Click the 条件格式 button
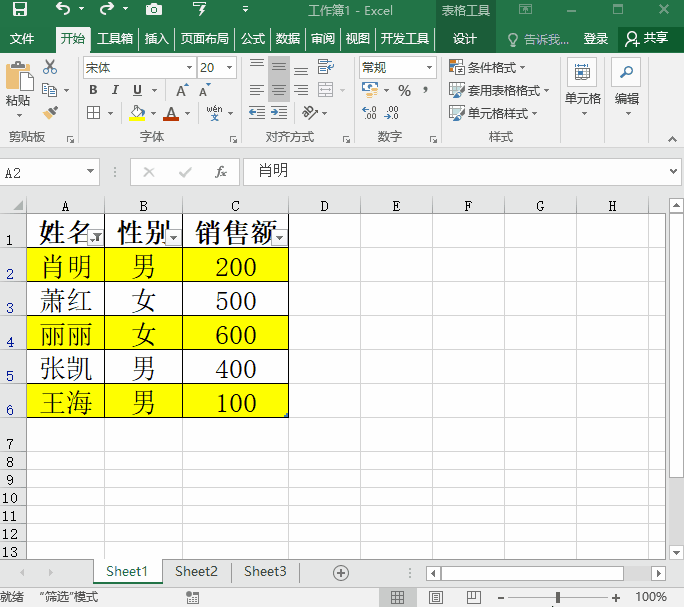Screen dimensions: 684x607 click(x=487, y=68)
